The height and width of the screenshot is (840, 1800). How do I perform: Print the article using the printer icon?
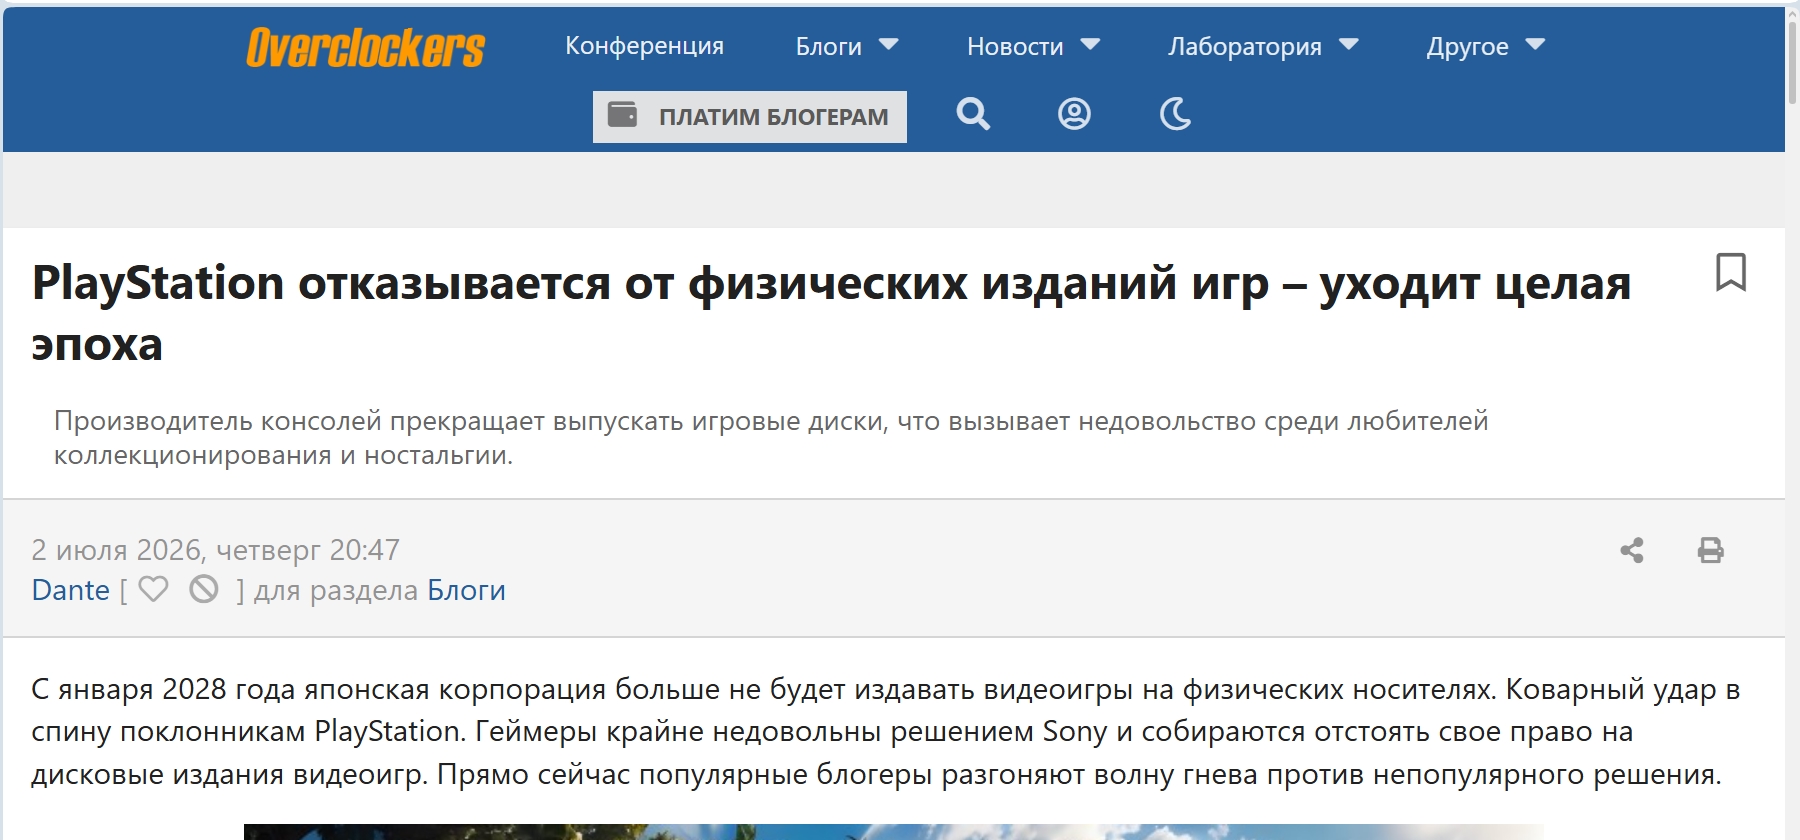pyautogui.click(x=1711, y=550)
